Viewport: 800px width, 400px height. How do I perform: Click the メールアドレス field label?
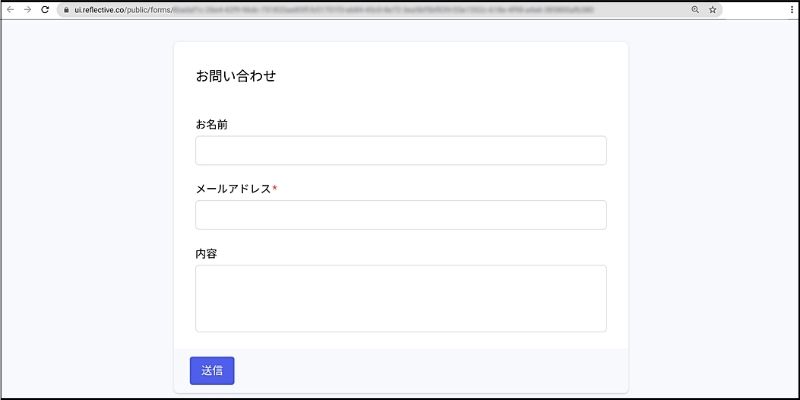pyautogui.click(x=234, y=189)
